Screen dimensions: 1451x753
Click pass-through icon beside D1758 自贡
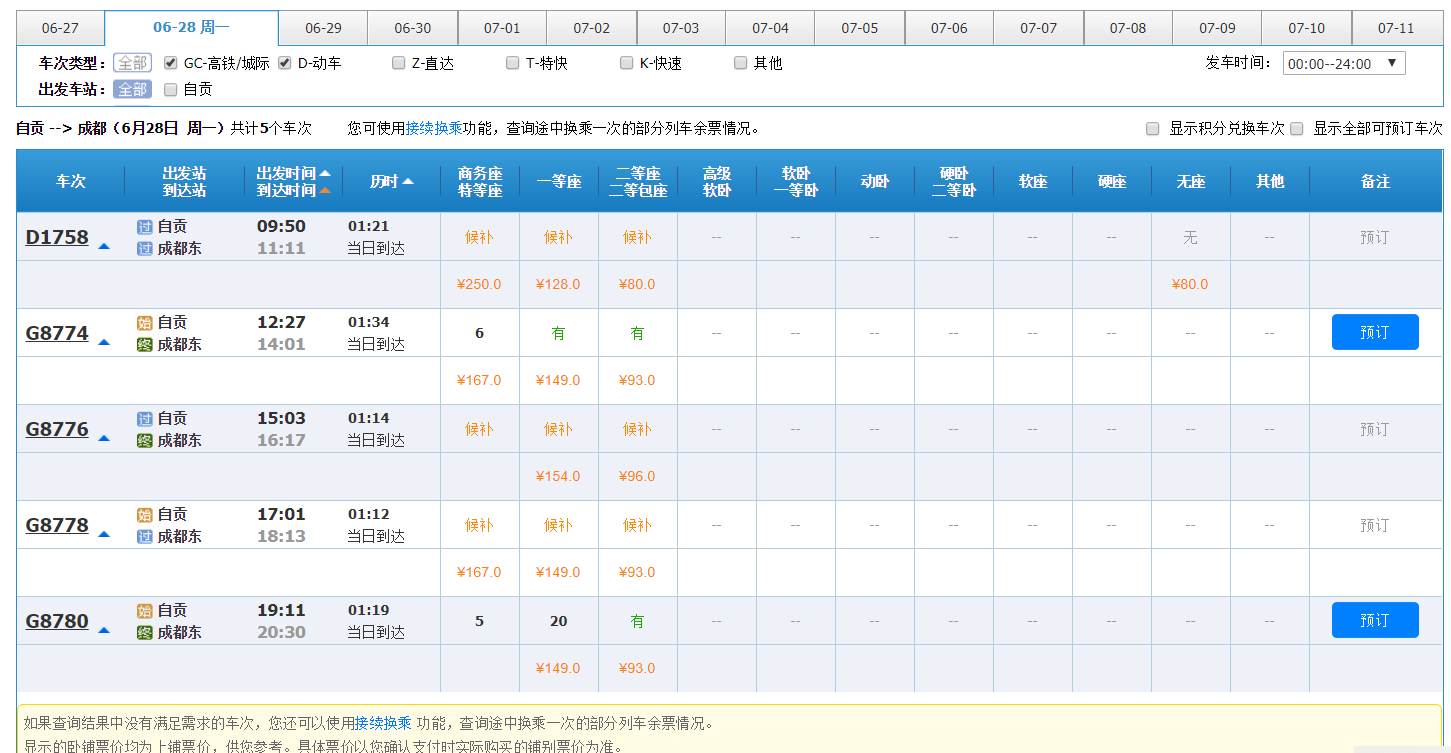145,227
